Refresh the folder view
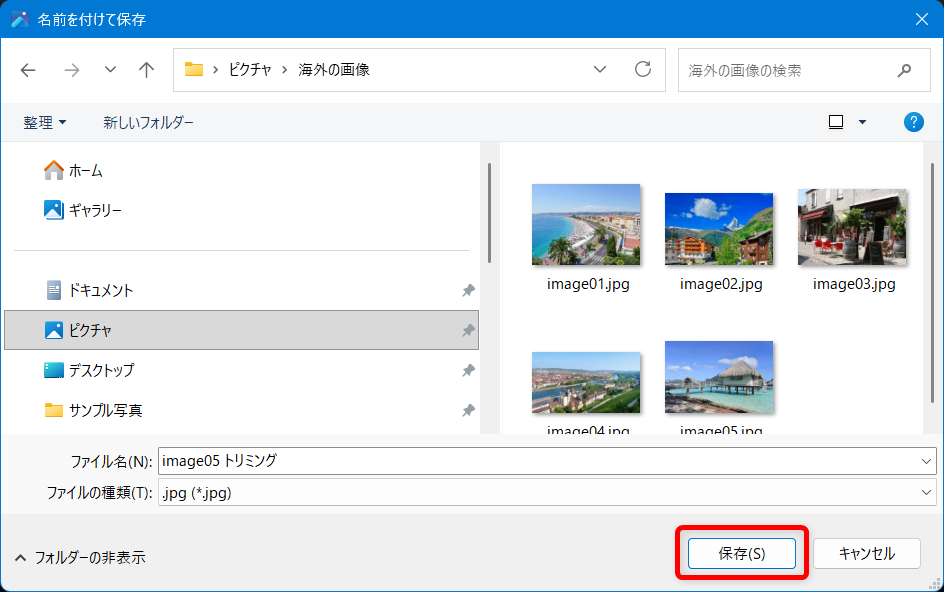Image resolution: width=944 pixels, height=592 pixels. [x=643, y=69]
